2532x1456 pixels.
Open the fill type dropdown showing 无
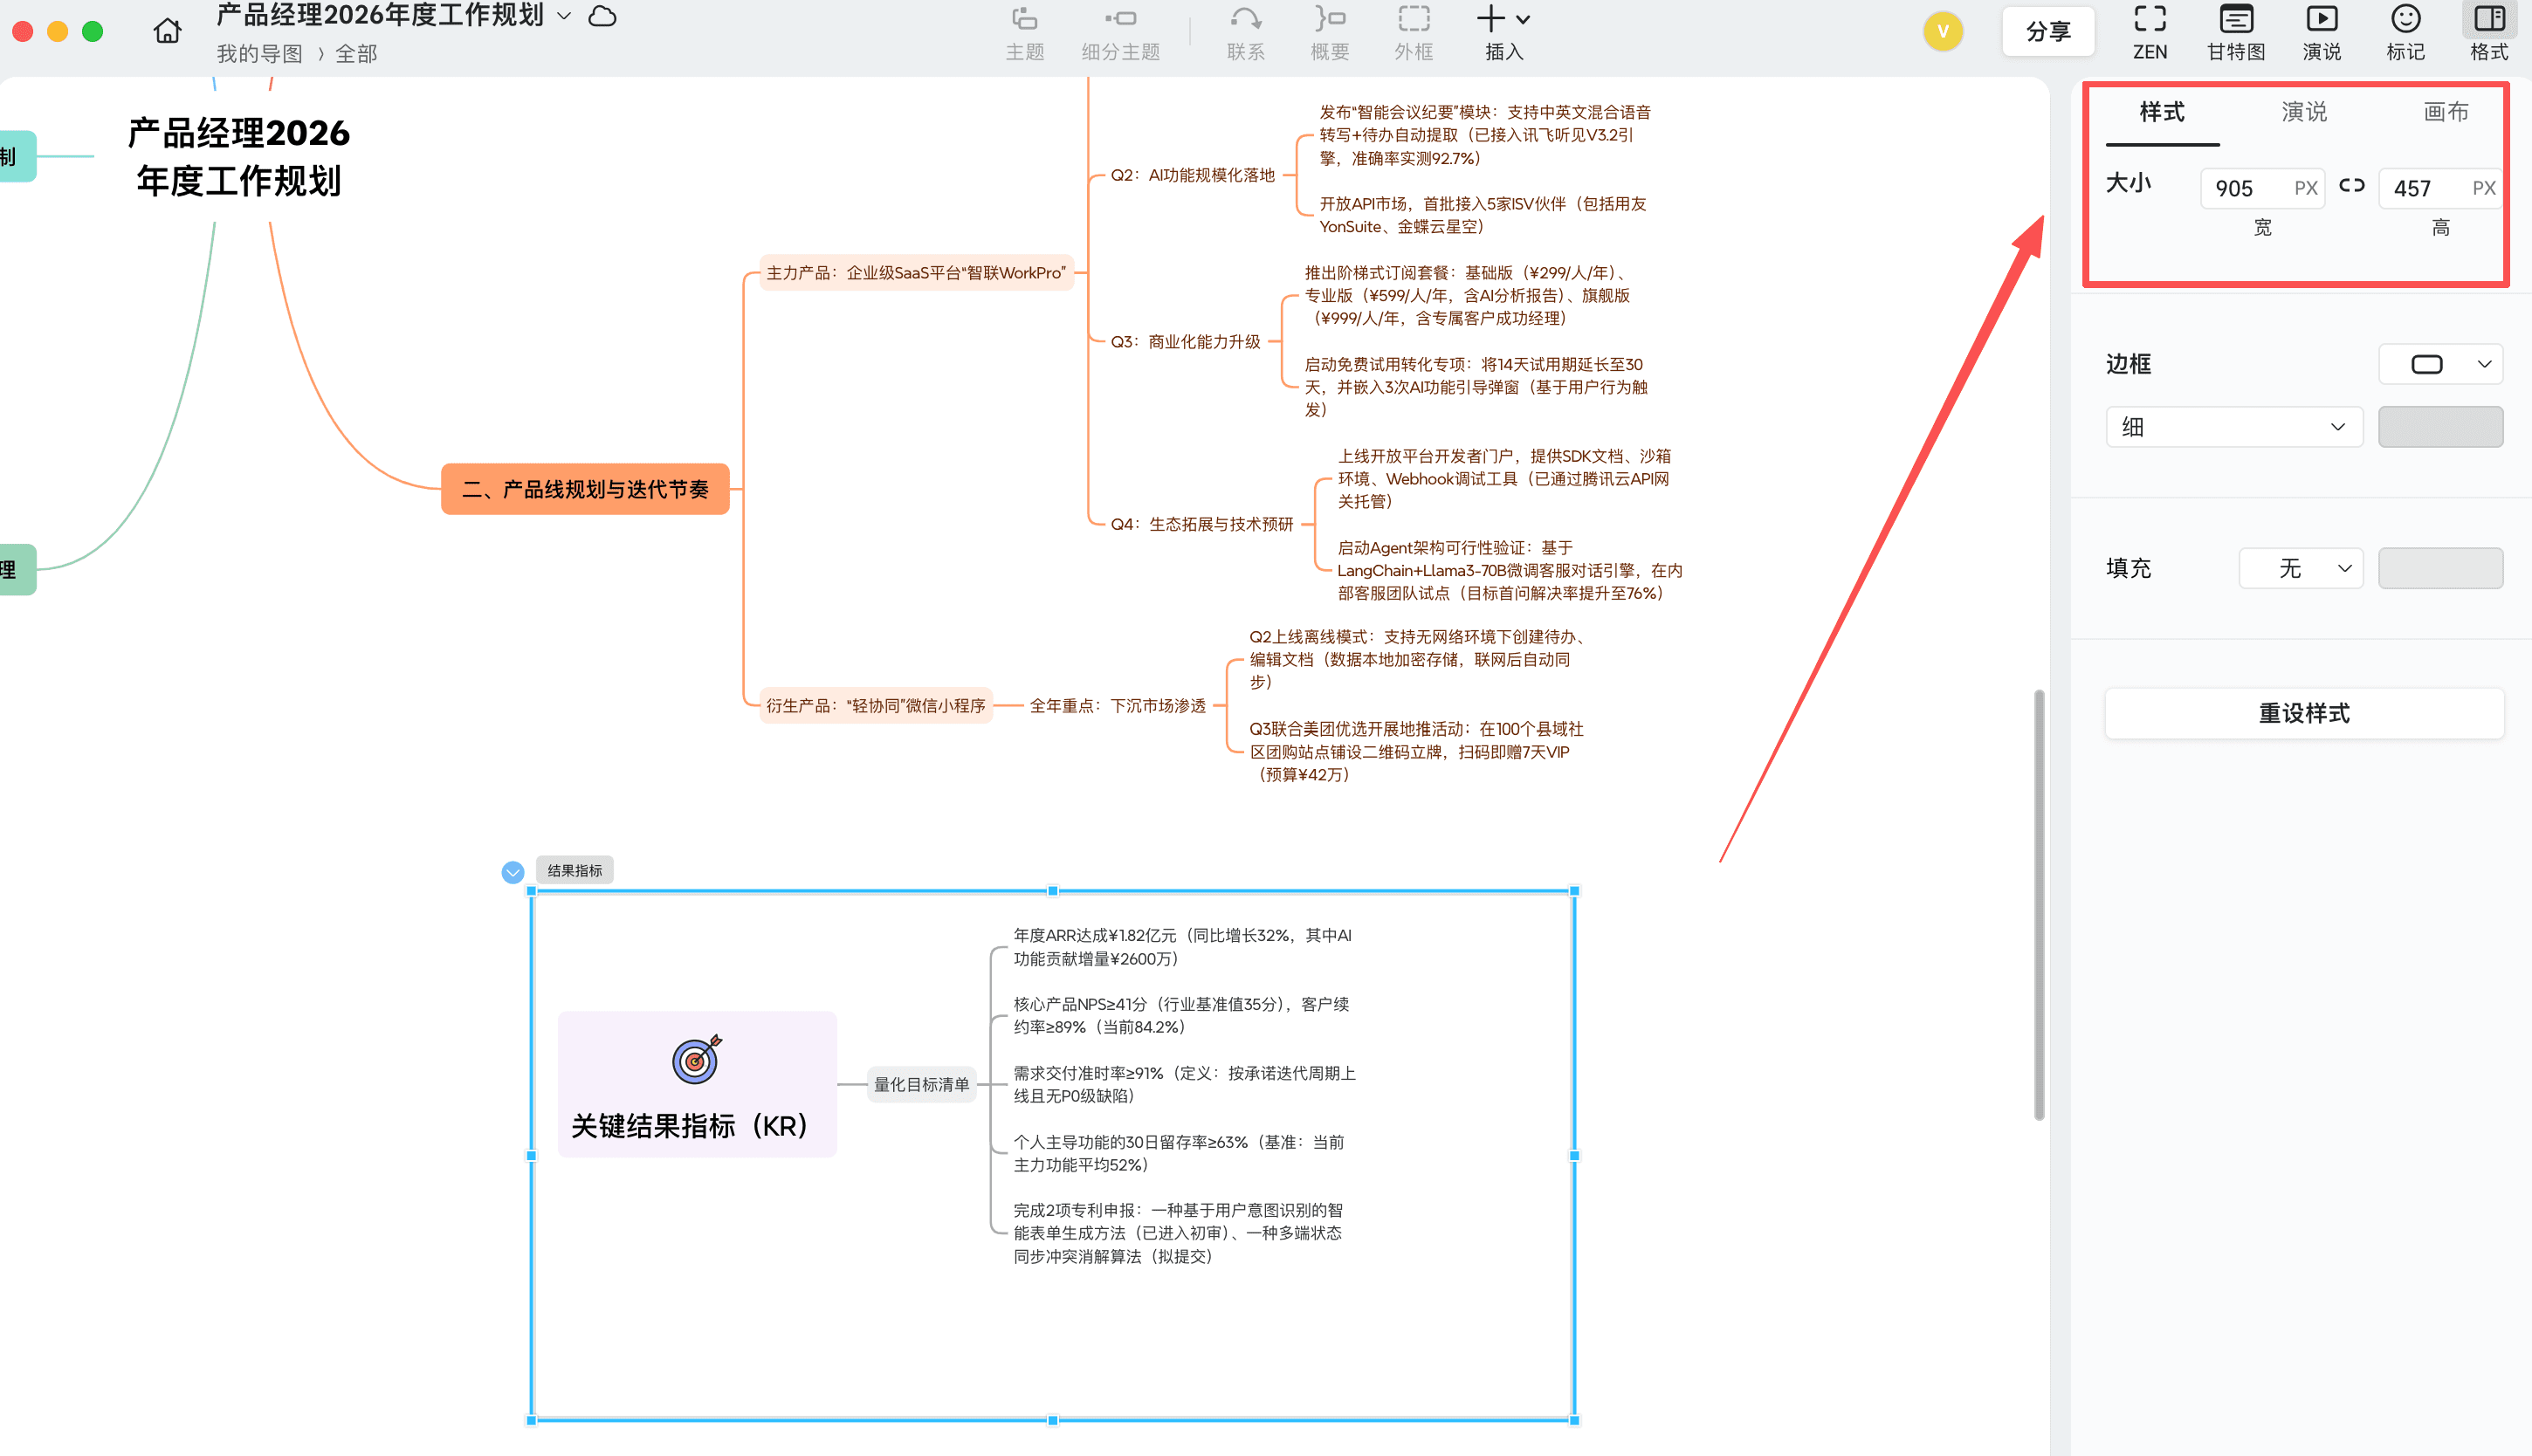pos(2301,567)
